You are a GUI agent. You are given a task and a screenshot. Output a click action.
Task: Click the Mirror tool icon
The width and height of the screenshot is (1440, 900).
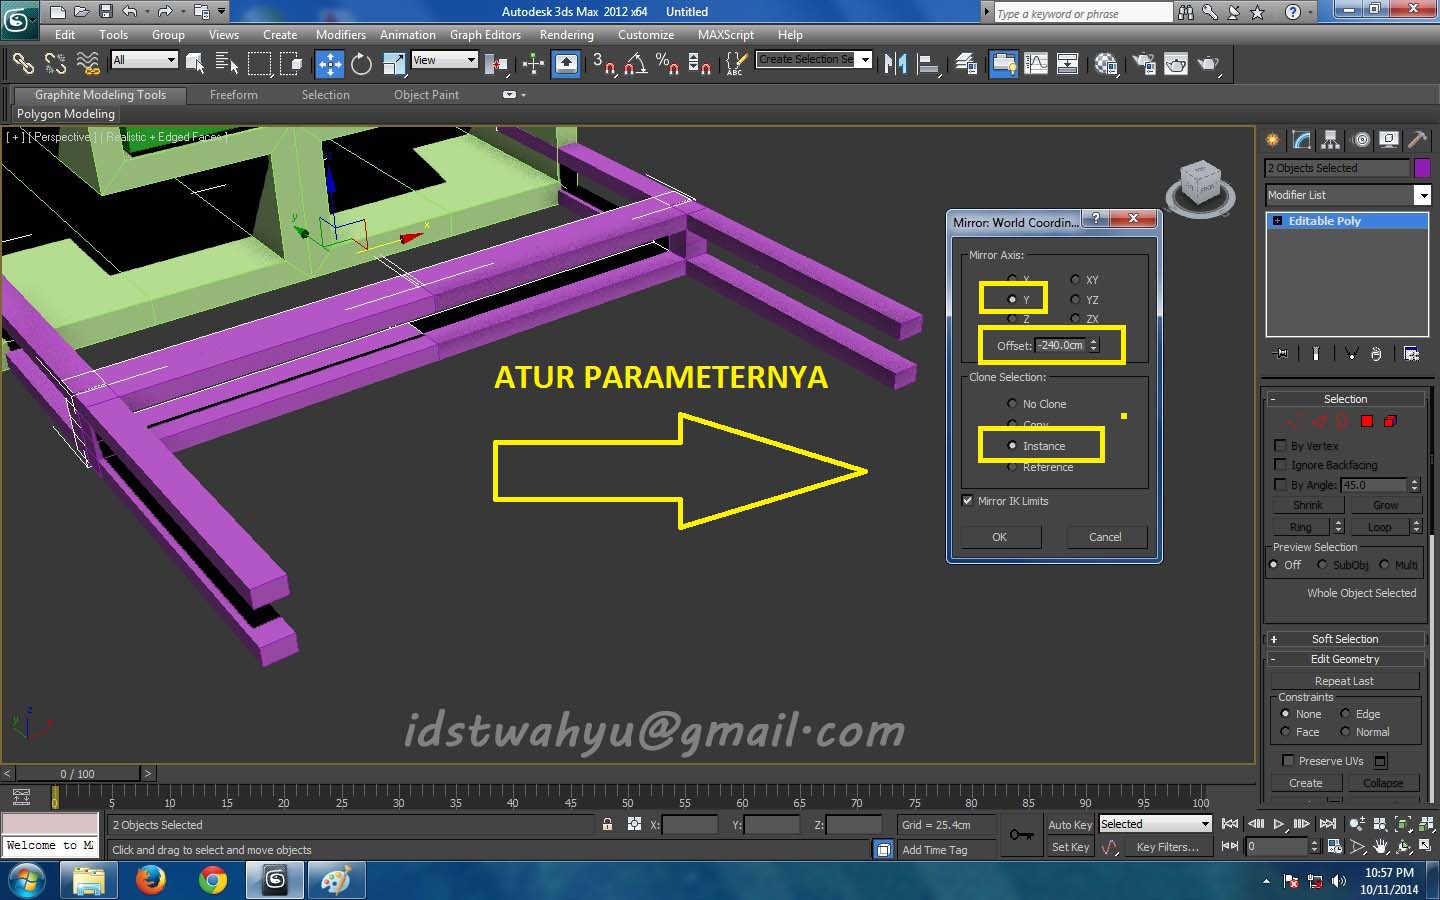(x=895, y=64)
